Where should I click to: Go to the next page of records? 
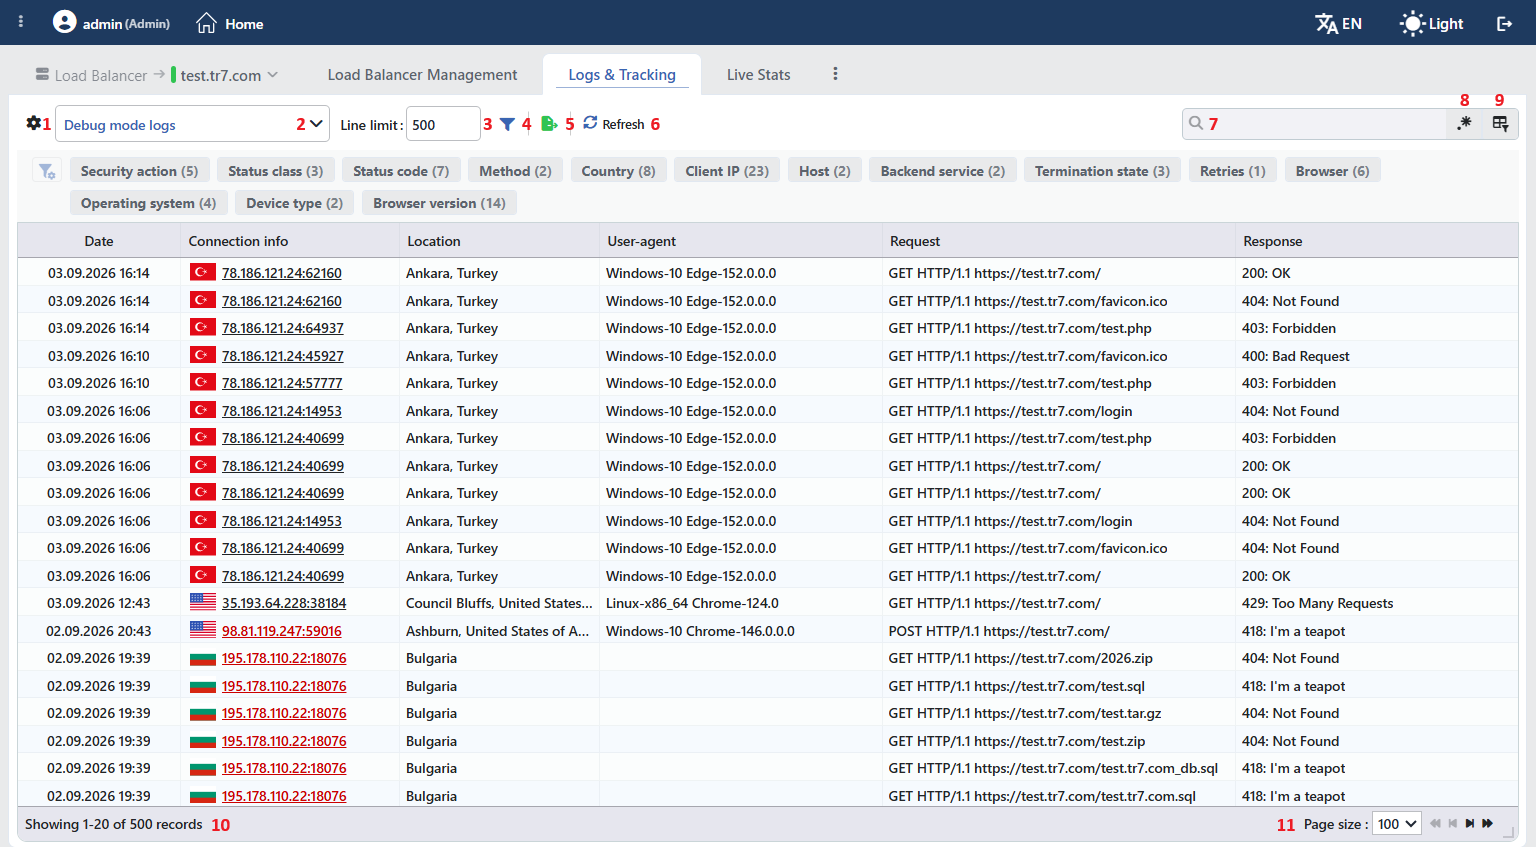pyautogui.click(x=1470, y=824)
